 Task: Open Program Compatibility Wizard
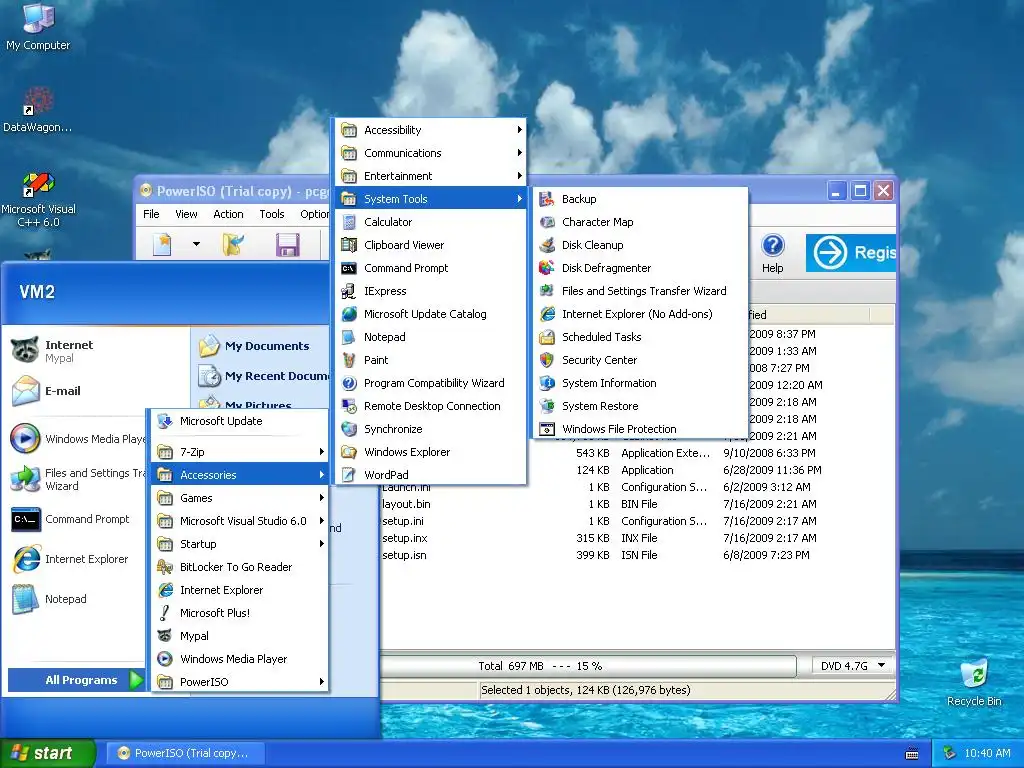pyautogui.click(x=430, y=383)
